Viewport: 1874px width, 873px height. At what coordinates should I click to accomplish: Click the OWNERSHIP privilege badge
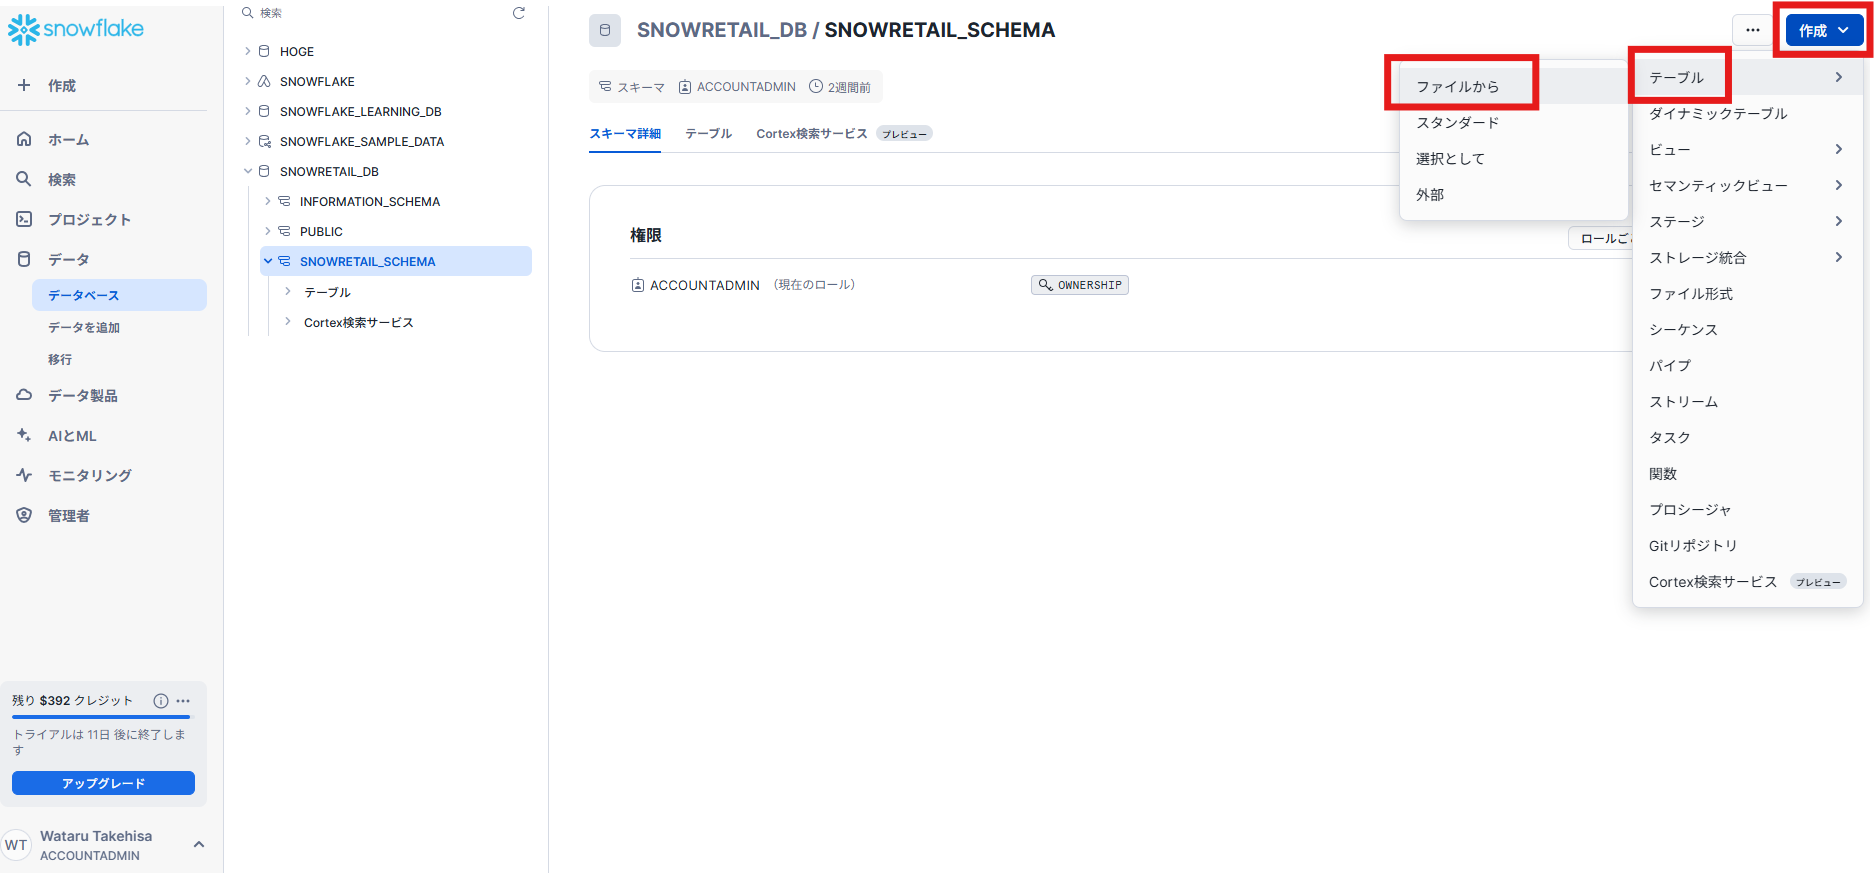[1080, 285]
